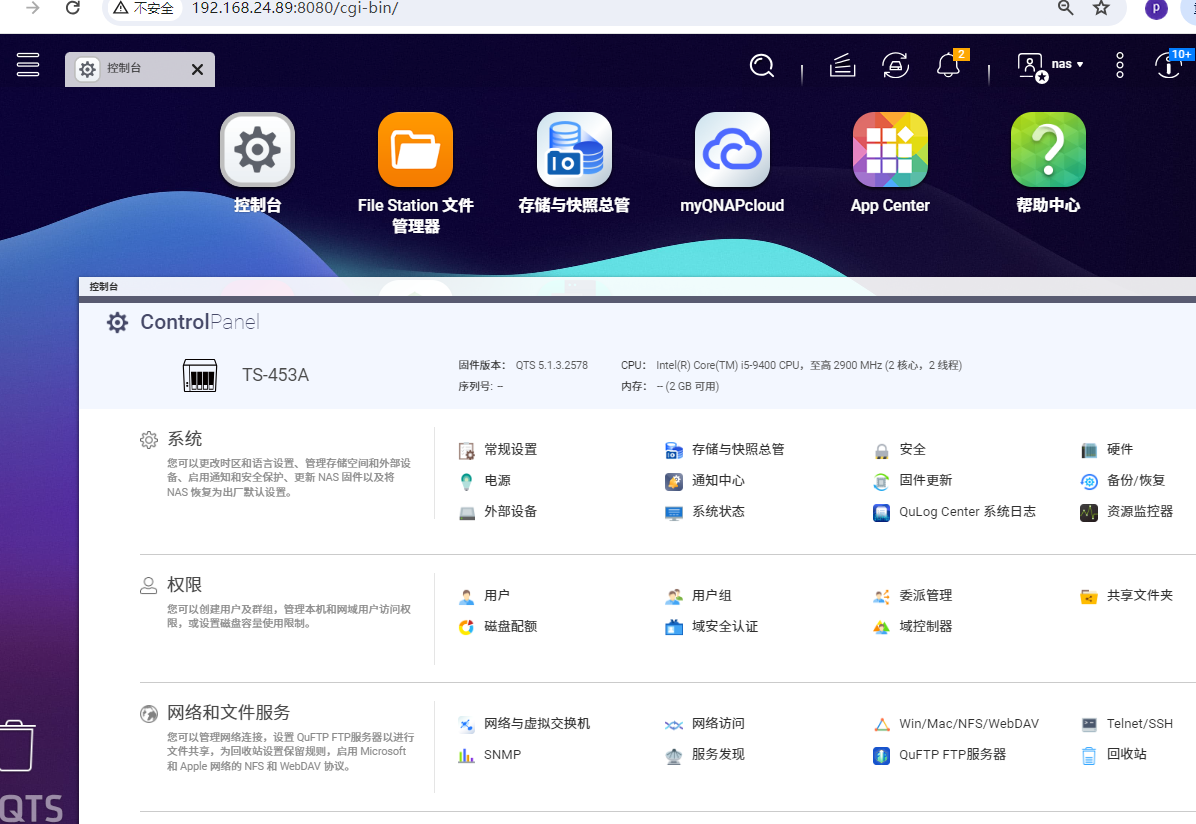Click the TS-453A model name

tap(275, 375)
